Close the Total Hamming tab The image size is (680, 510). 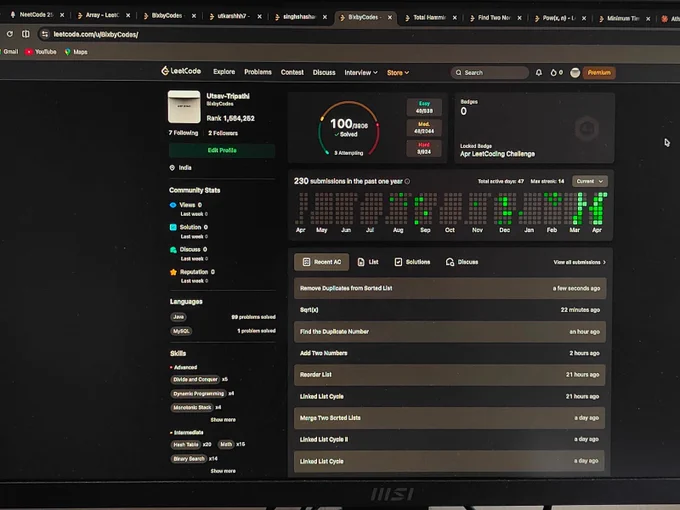coord(454,18)
